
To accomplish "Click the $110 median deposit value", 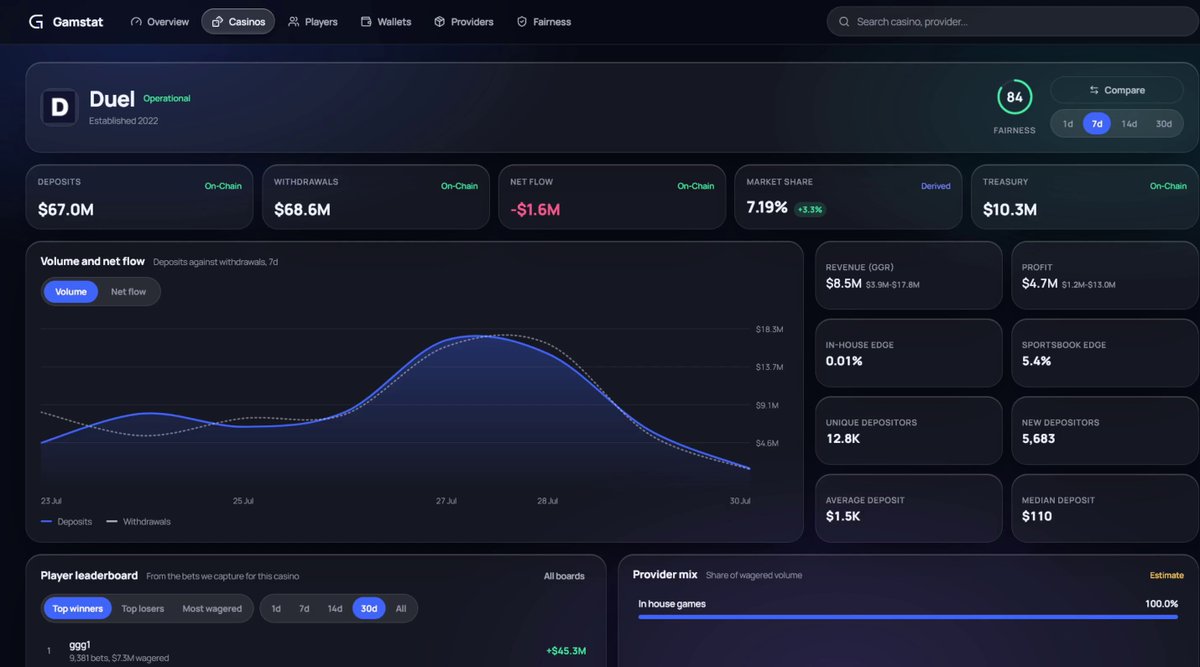I will tap(1037, 516).
